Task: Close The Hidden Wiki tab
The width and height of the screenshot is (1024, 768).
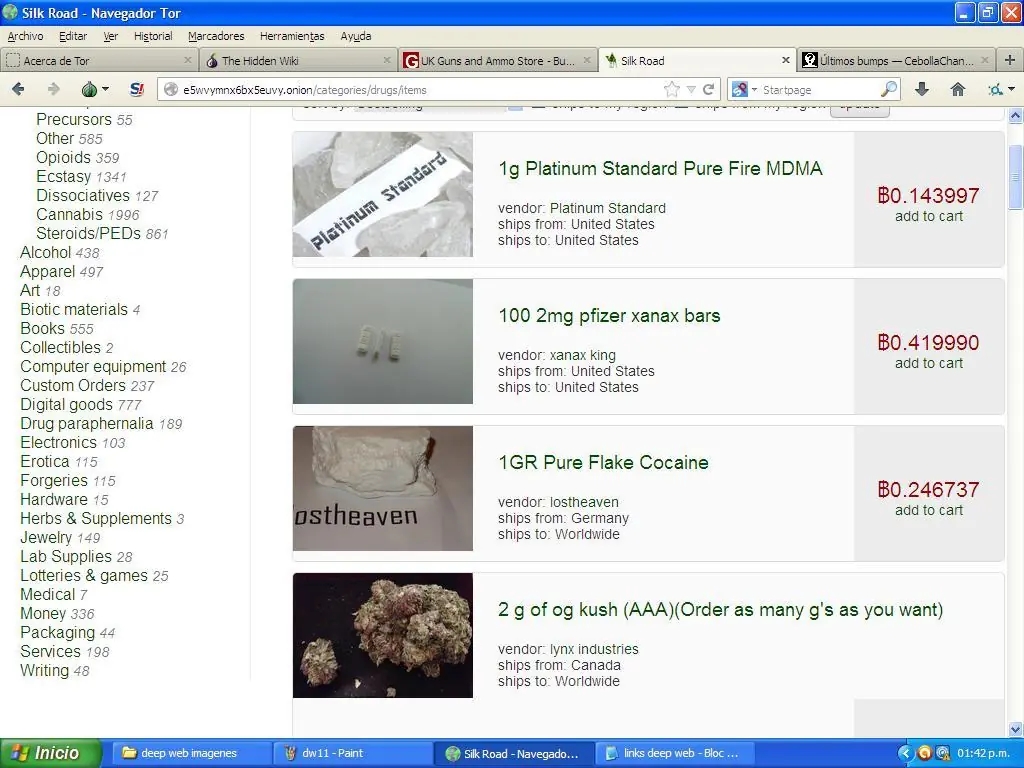Action: tap(387, 60)
